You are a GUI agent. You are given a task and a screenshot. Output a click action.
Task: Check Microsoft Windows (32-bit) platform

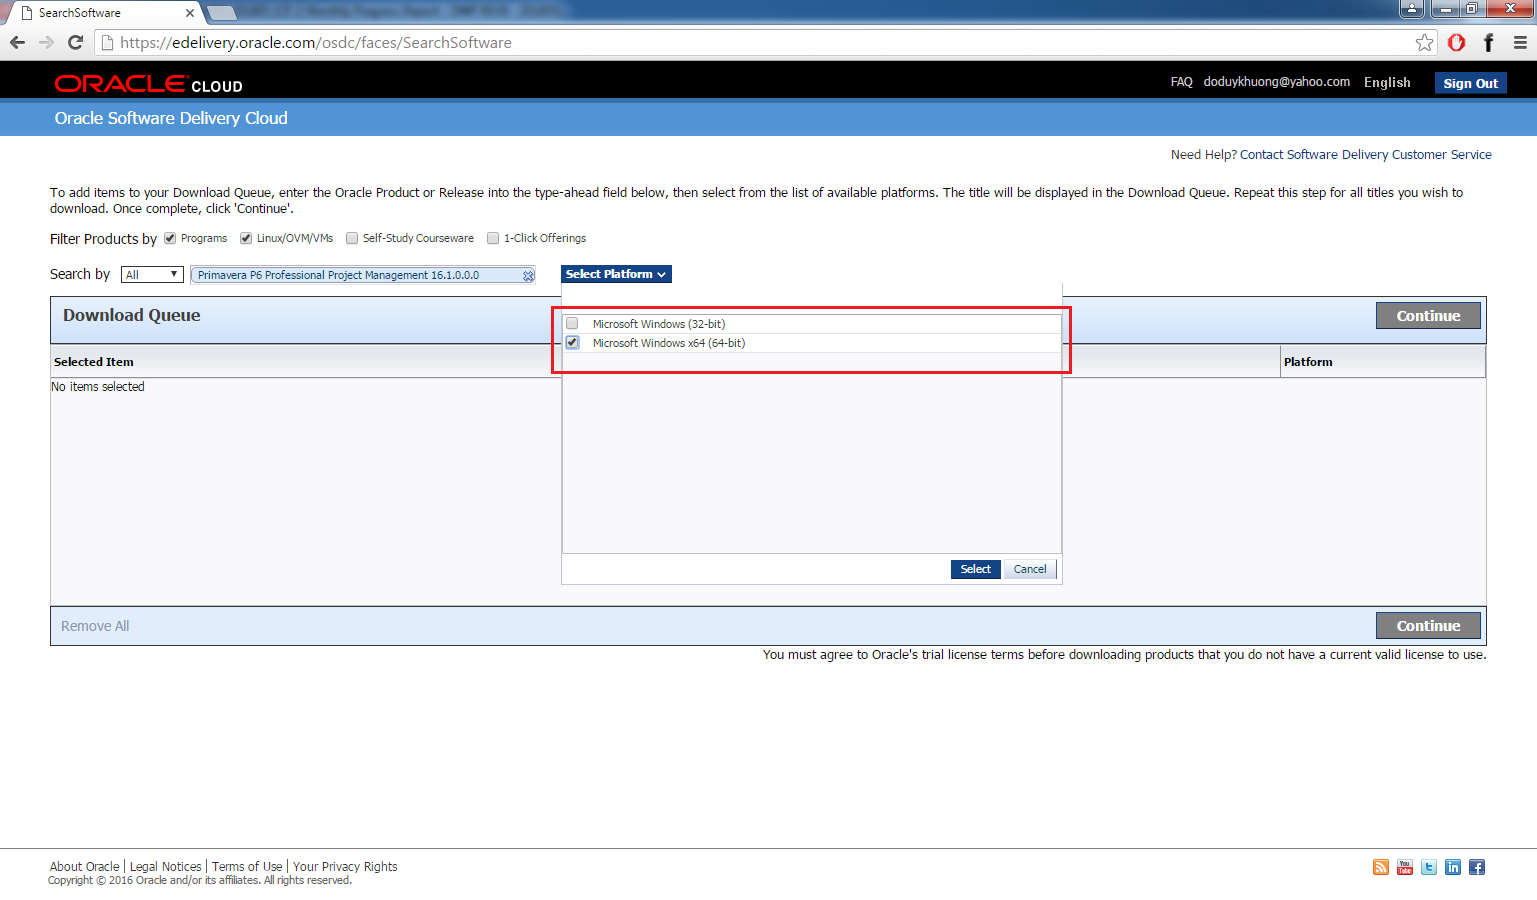pyautogui.click(x=573, y=324)
